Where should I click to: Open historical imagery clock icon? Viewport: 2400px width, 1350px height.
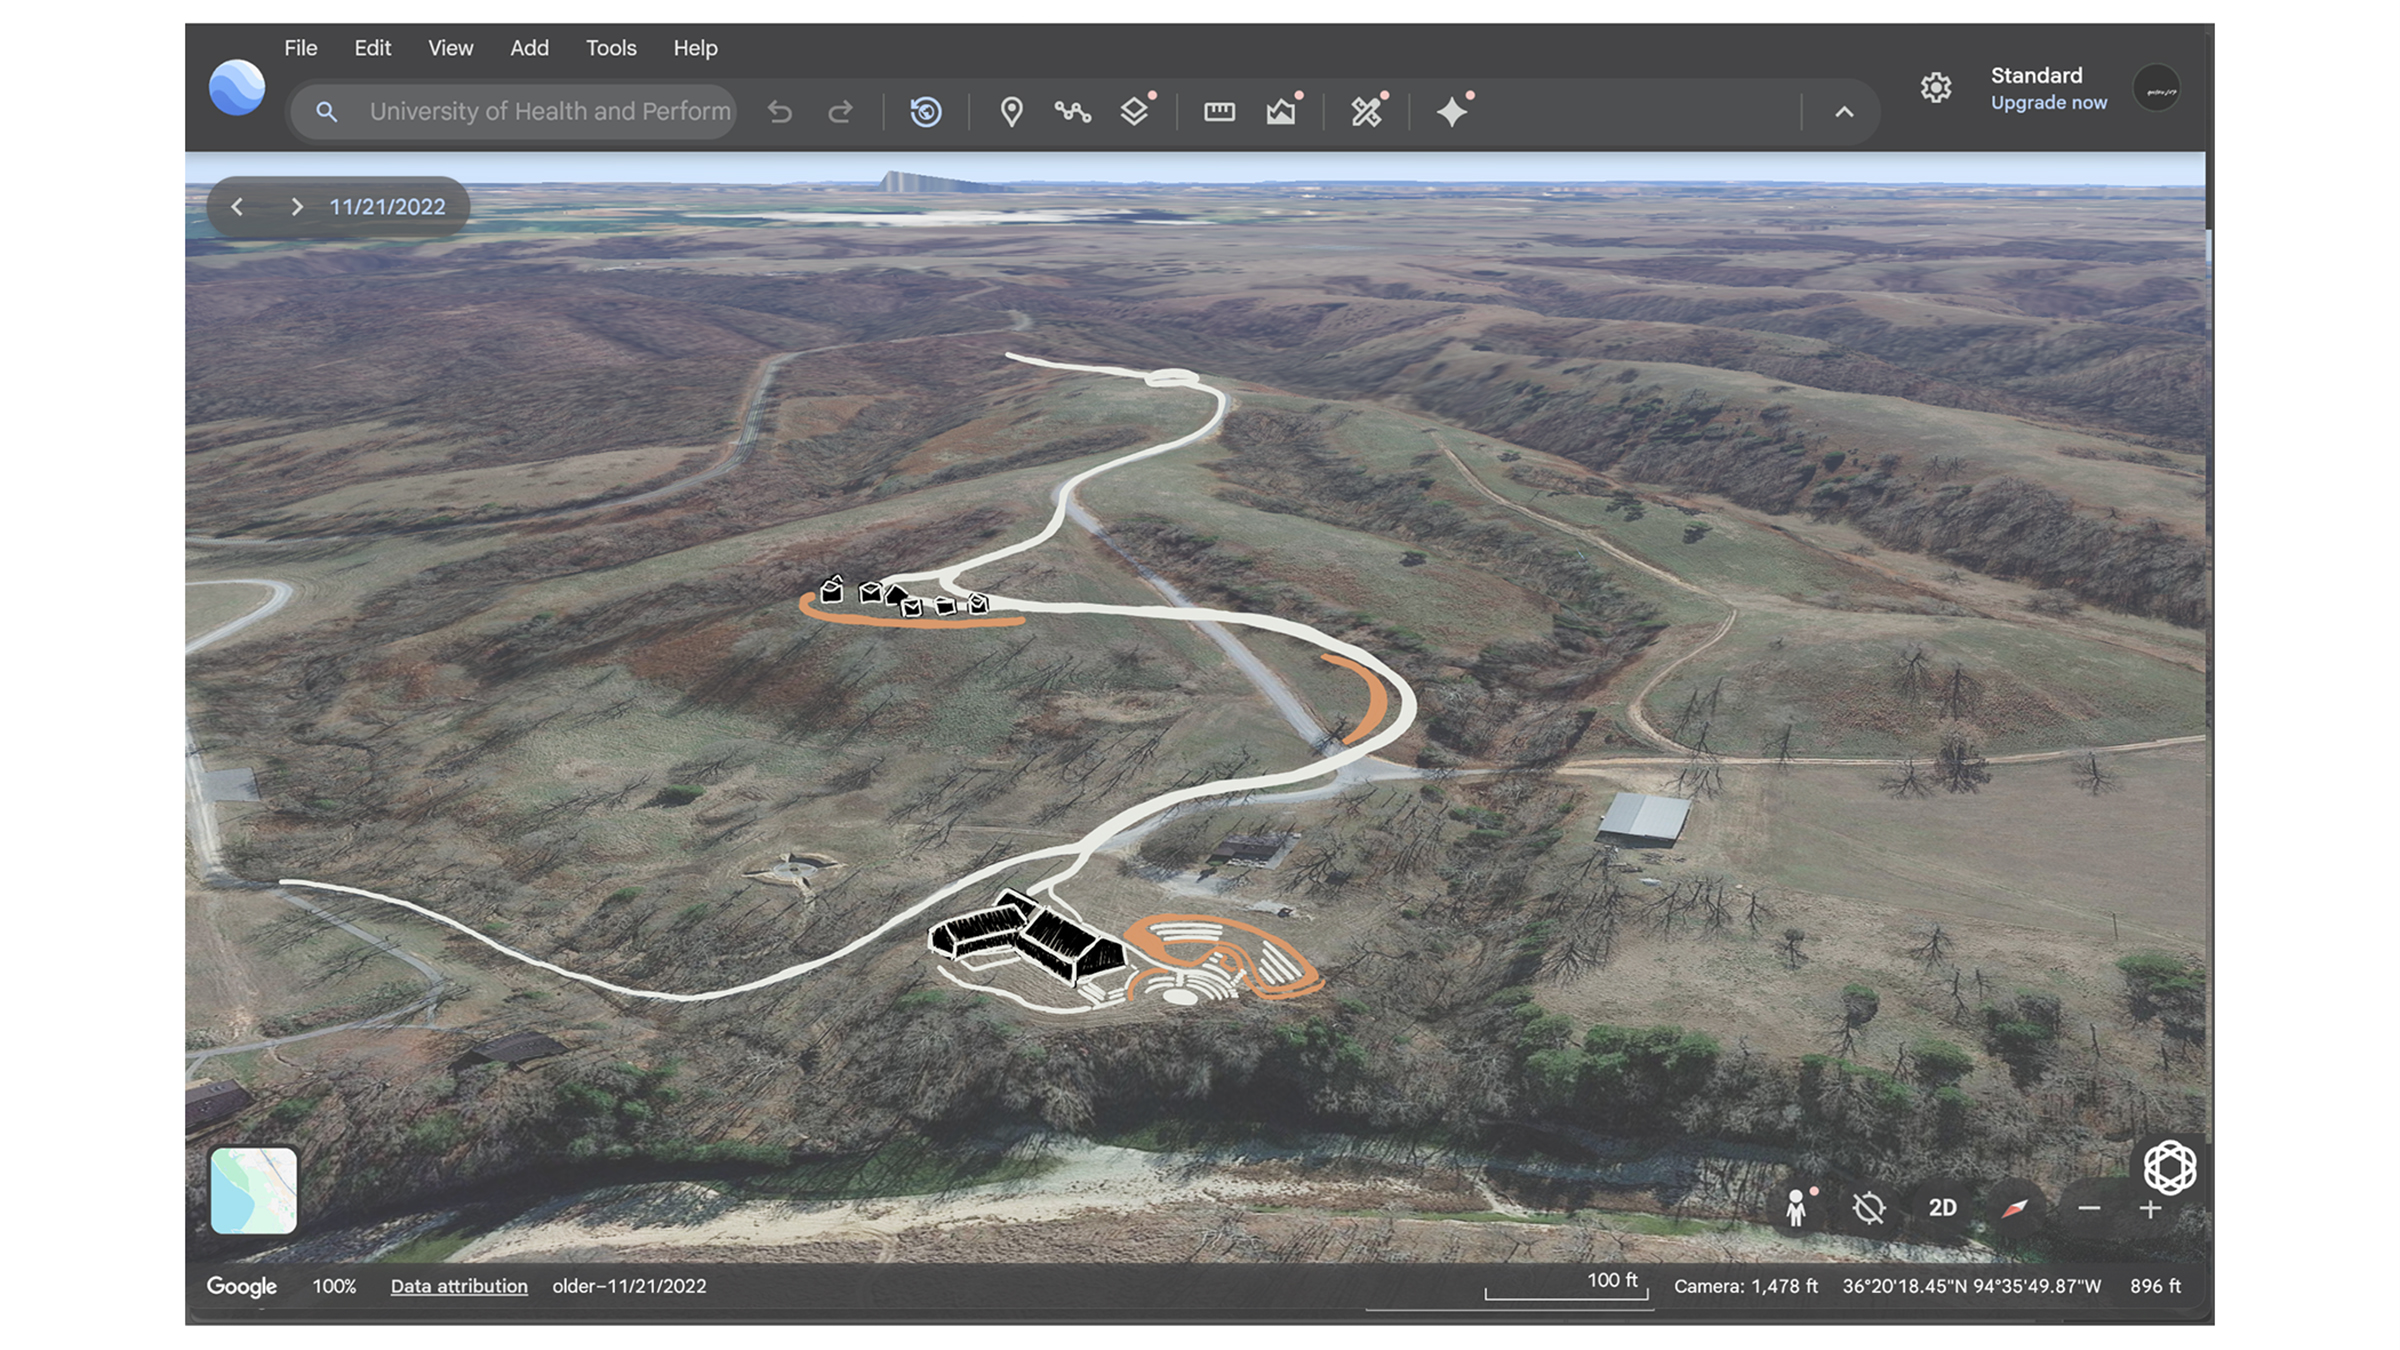(x=926, y=111)
